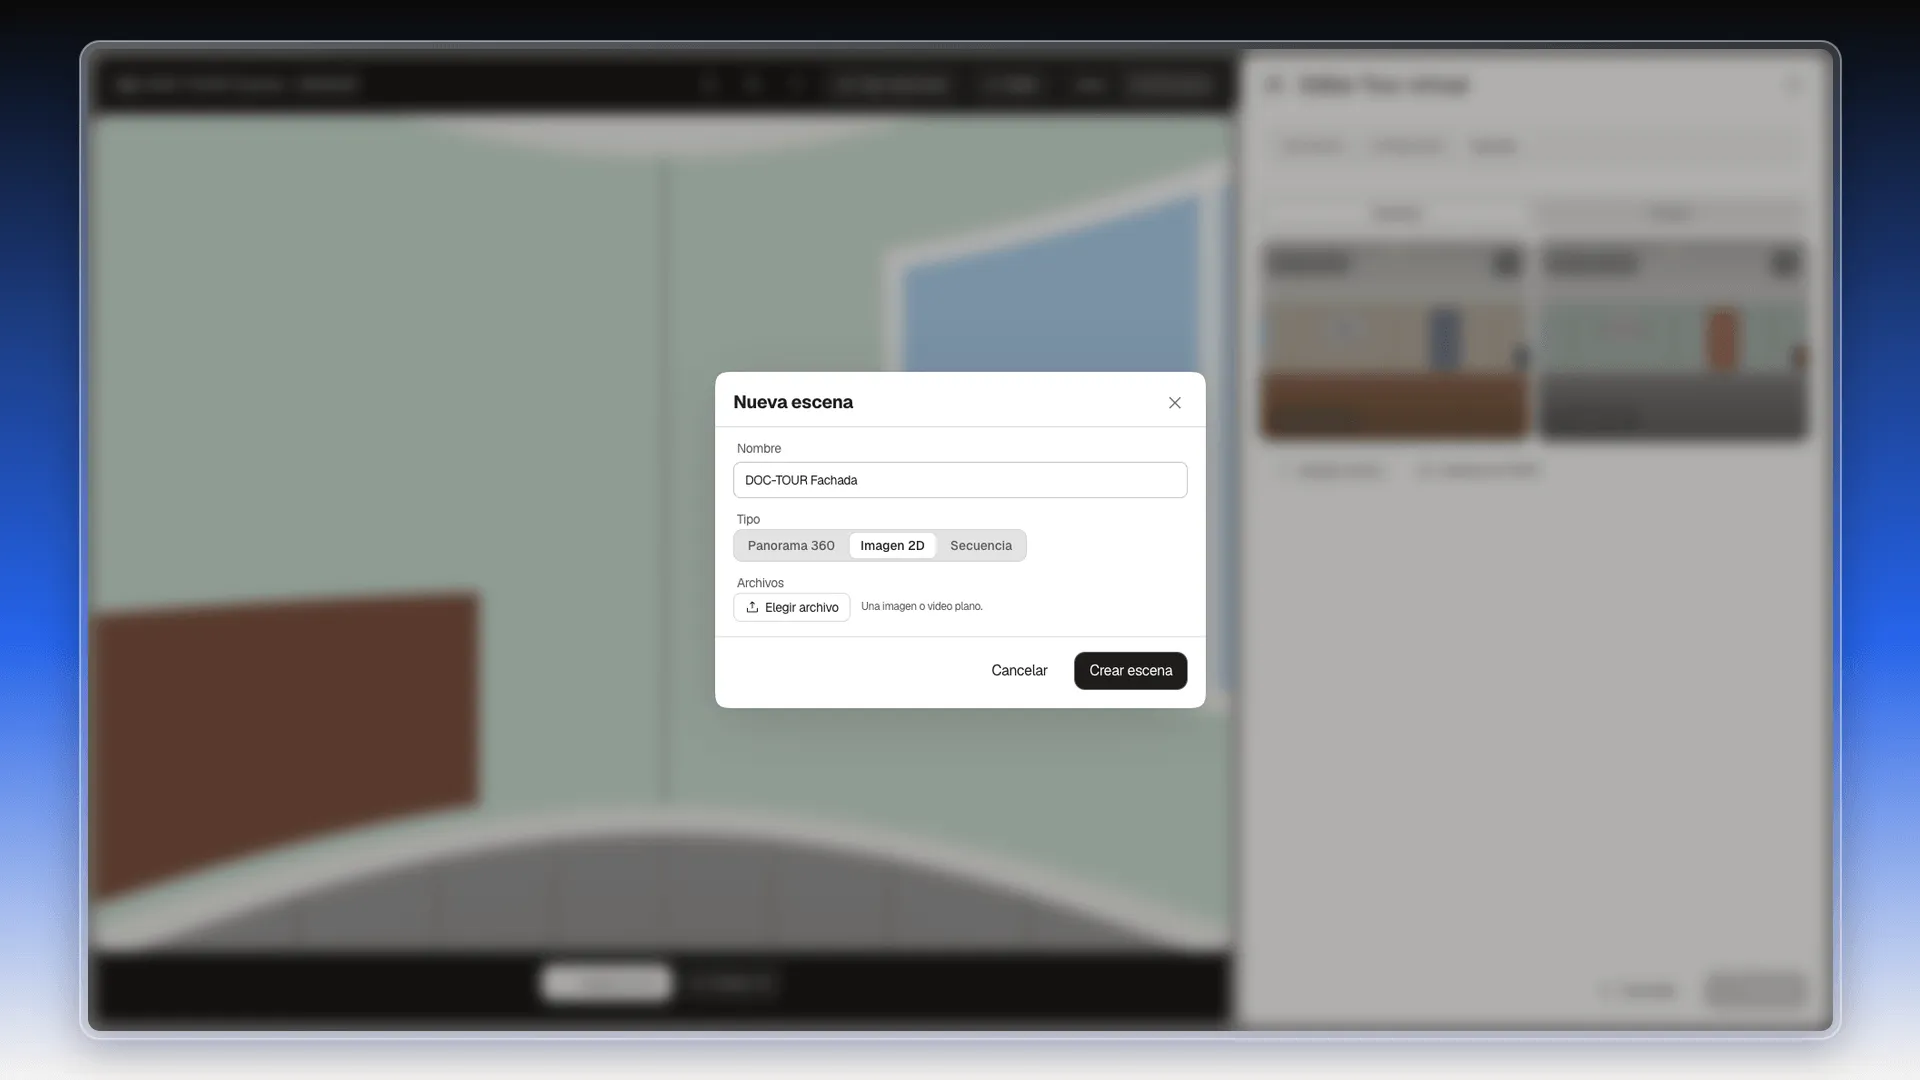Click the Una imagen o video plano hint
This screenshot has height=1080, width=1920.
coord(922,607)
